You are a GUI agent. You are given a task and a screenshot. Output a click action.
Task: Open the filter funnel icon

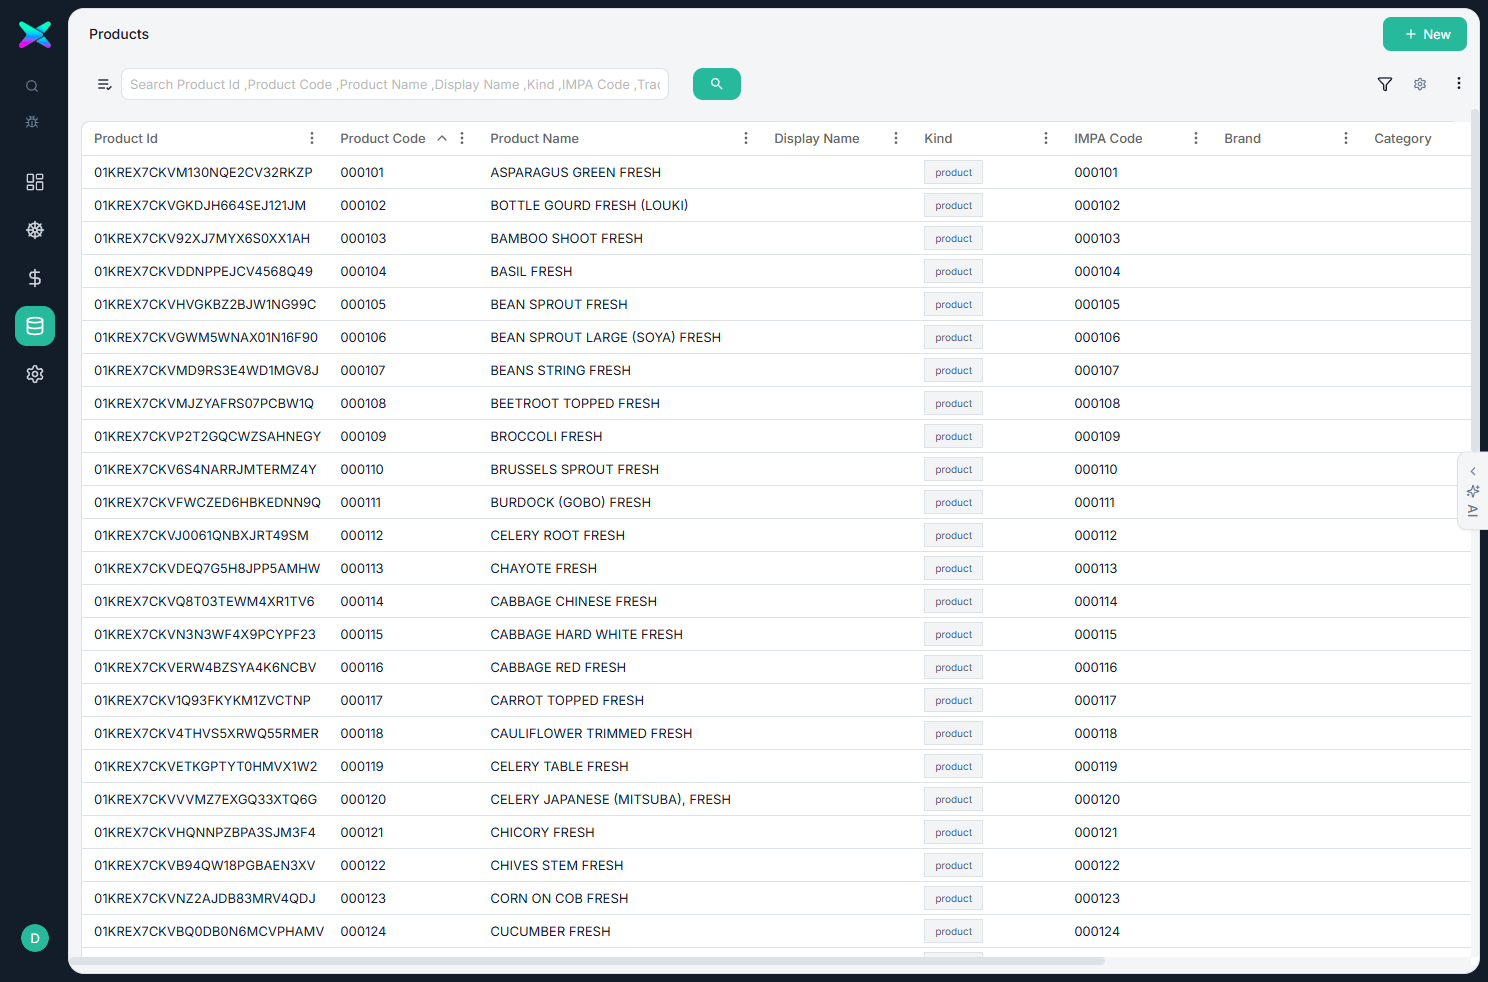(x=1385, y=84)
